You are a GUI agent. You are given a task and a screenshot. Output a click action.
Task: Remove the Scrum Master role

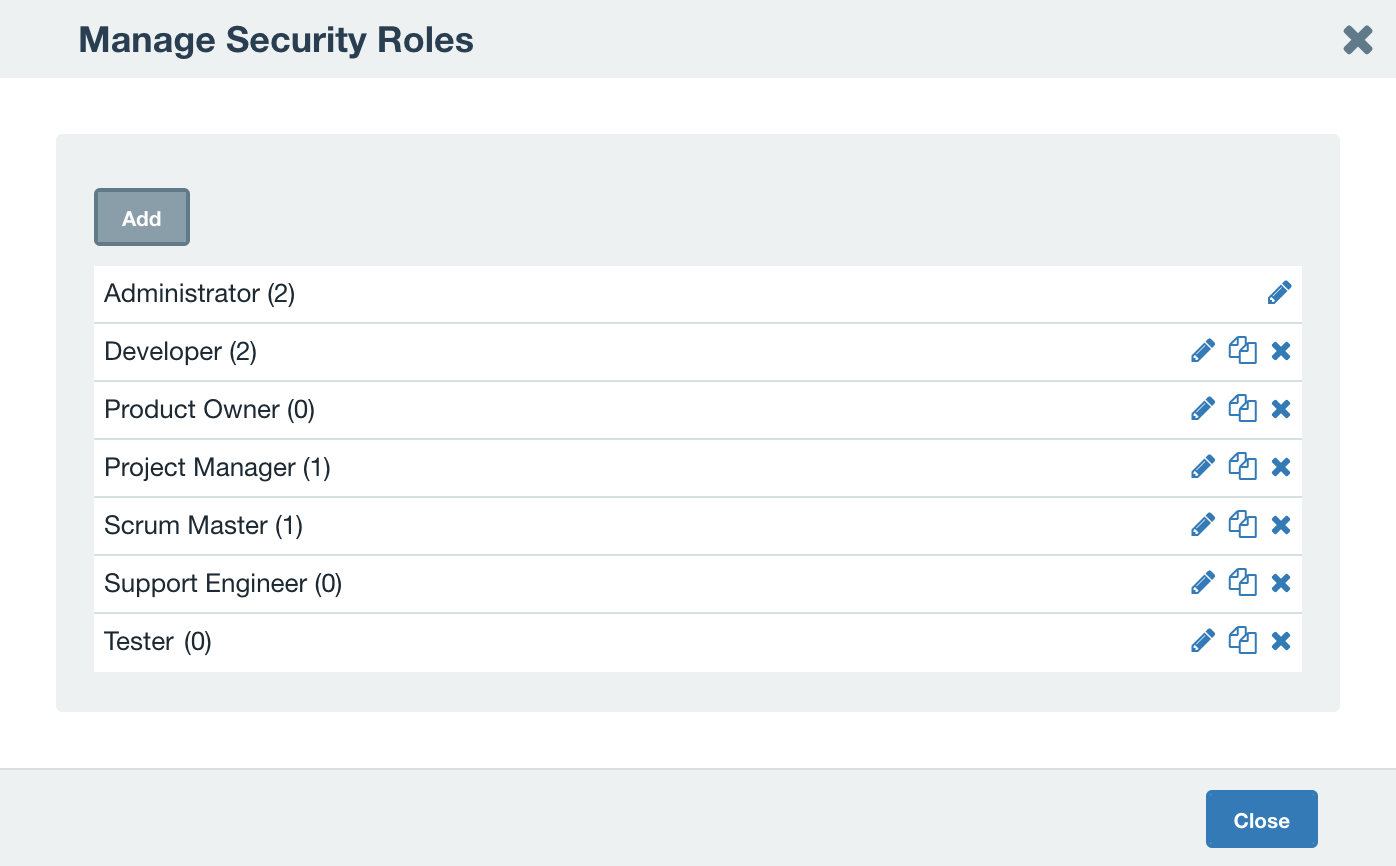pyautogui.click(x=1281, y=525)
